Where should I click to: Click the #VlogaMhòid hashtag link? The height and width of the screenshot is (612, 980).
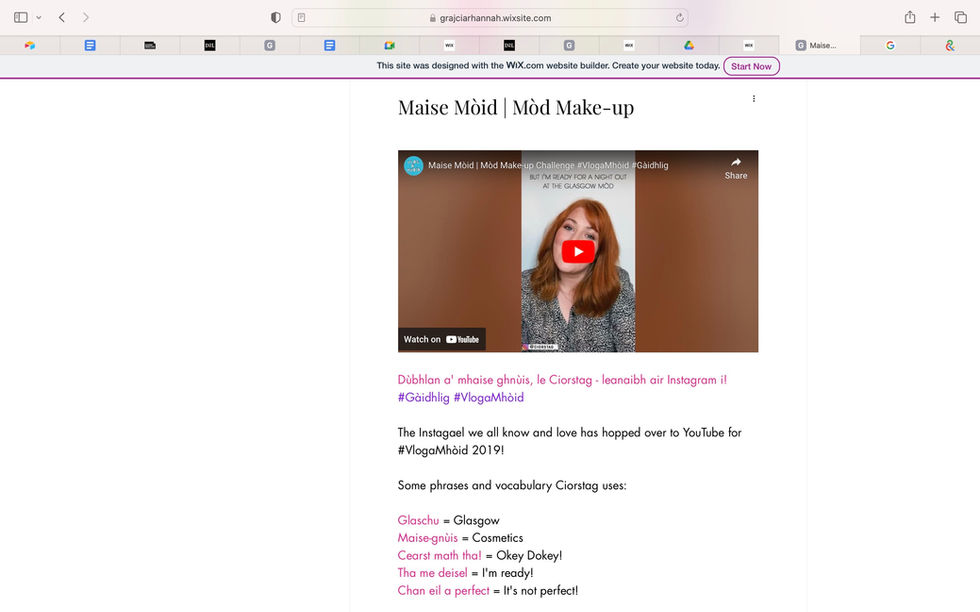[x=489, y=398]
